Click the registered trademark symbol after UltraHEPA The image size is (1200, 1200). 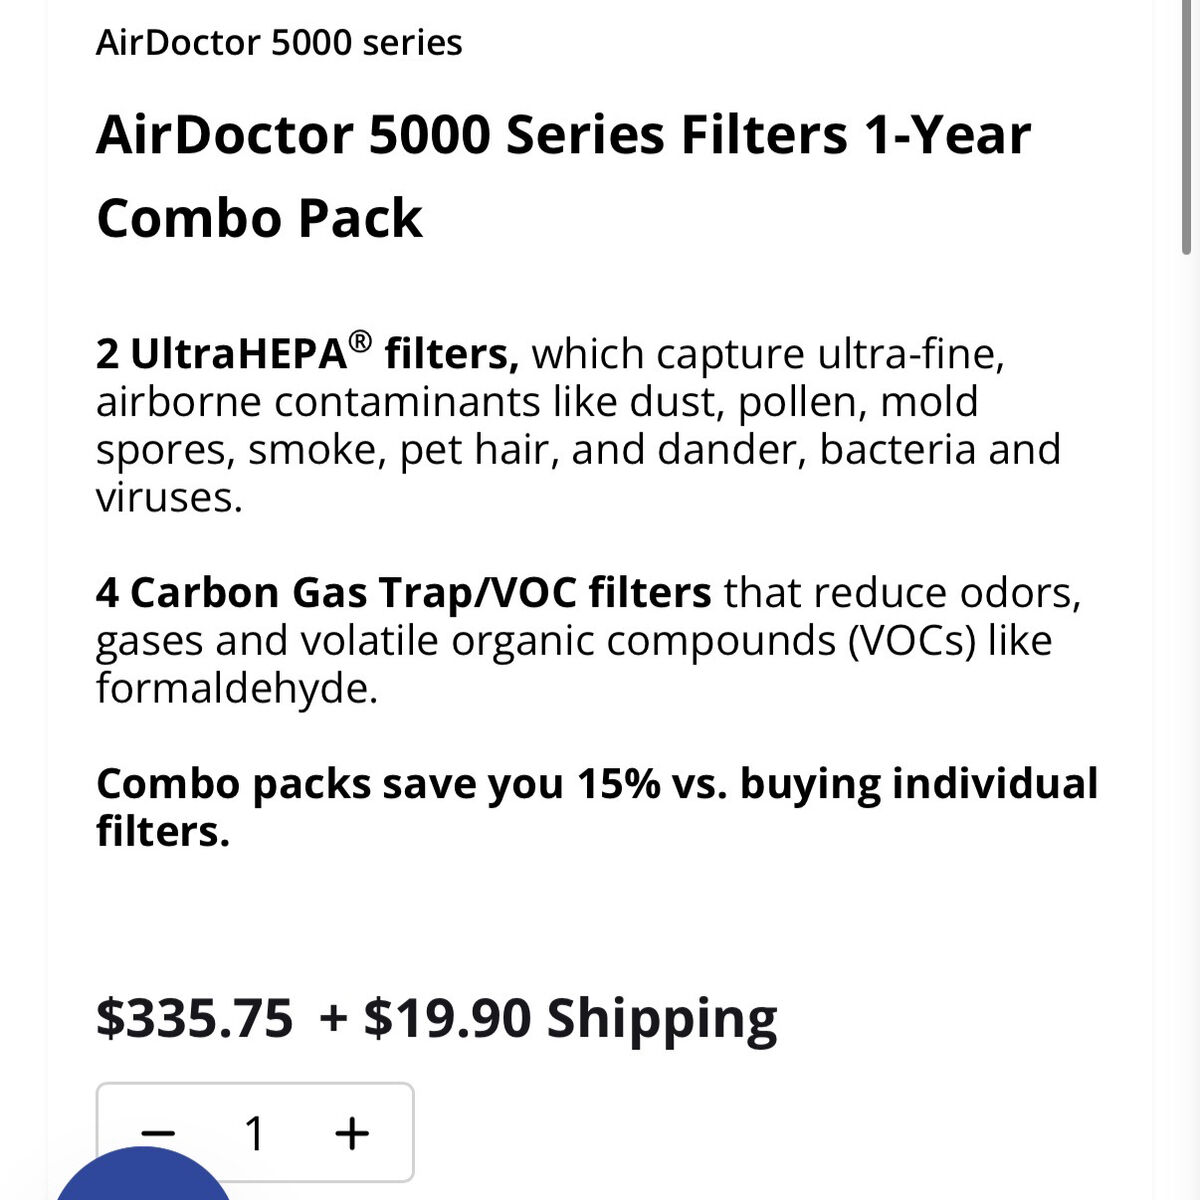361,343
